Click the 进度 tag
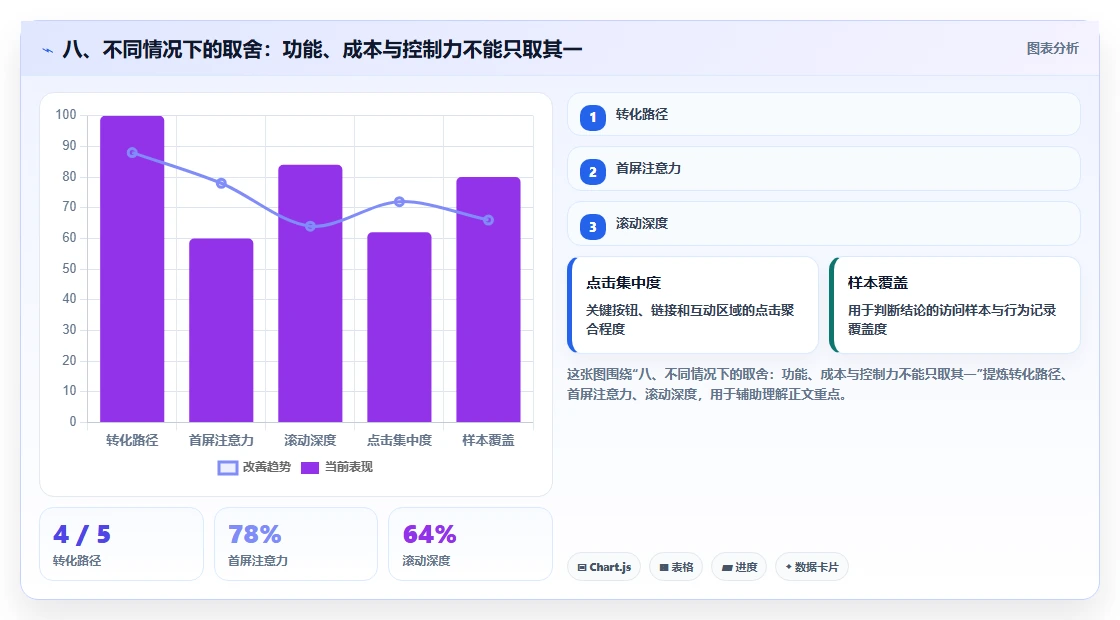Screen dimensions: 1120x620 pyautogui.click(x=739, y=567)
